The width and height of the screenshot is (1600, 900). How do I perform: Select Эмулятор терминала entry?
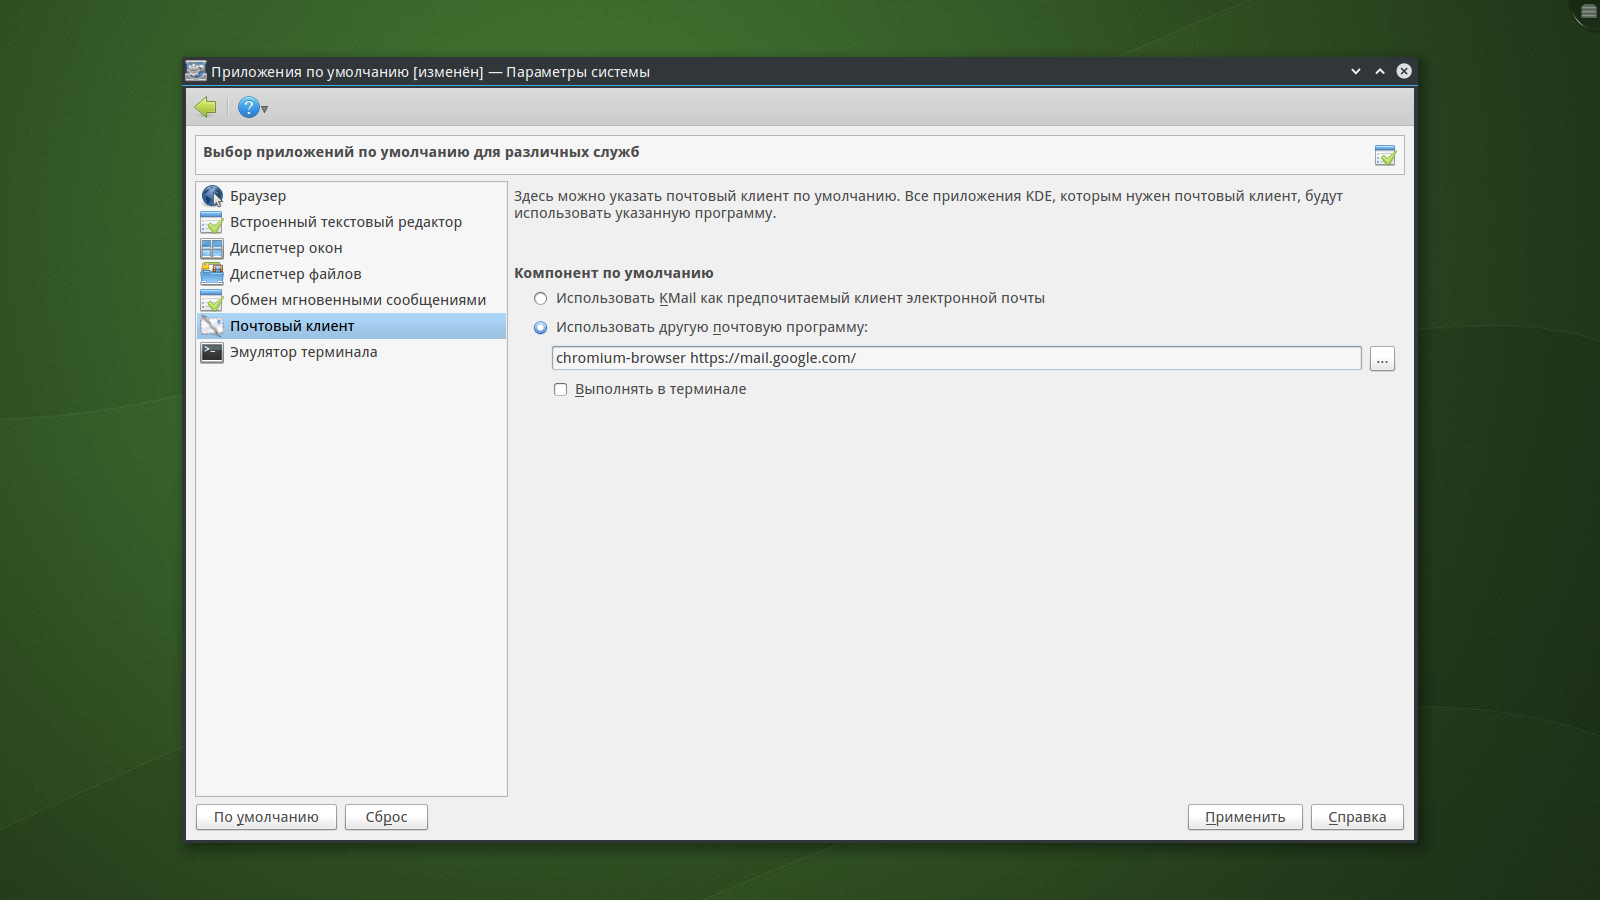pos(352,352)
